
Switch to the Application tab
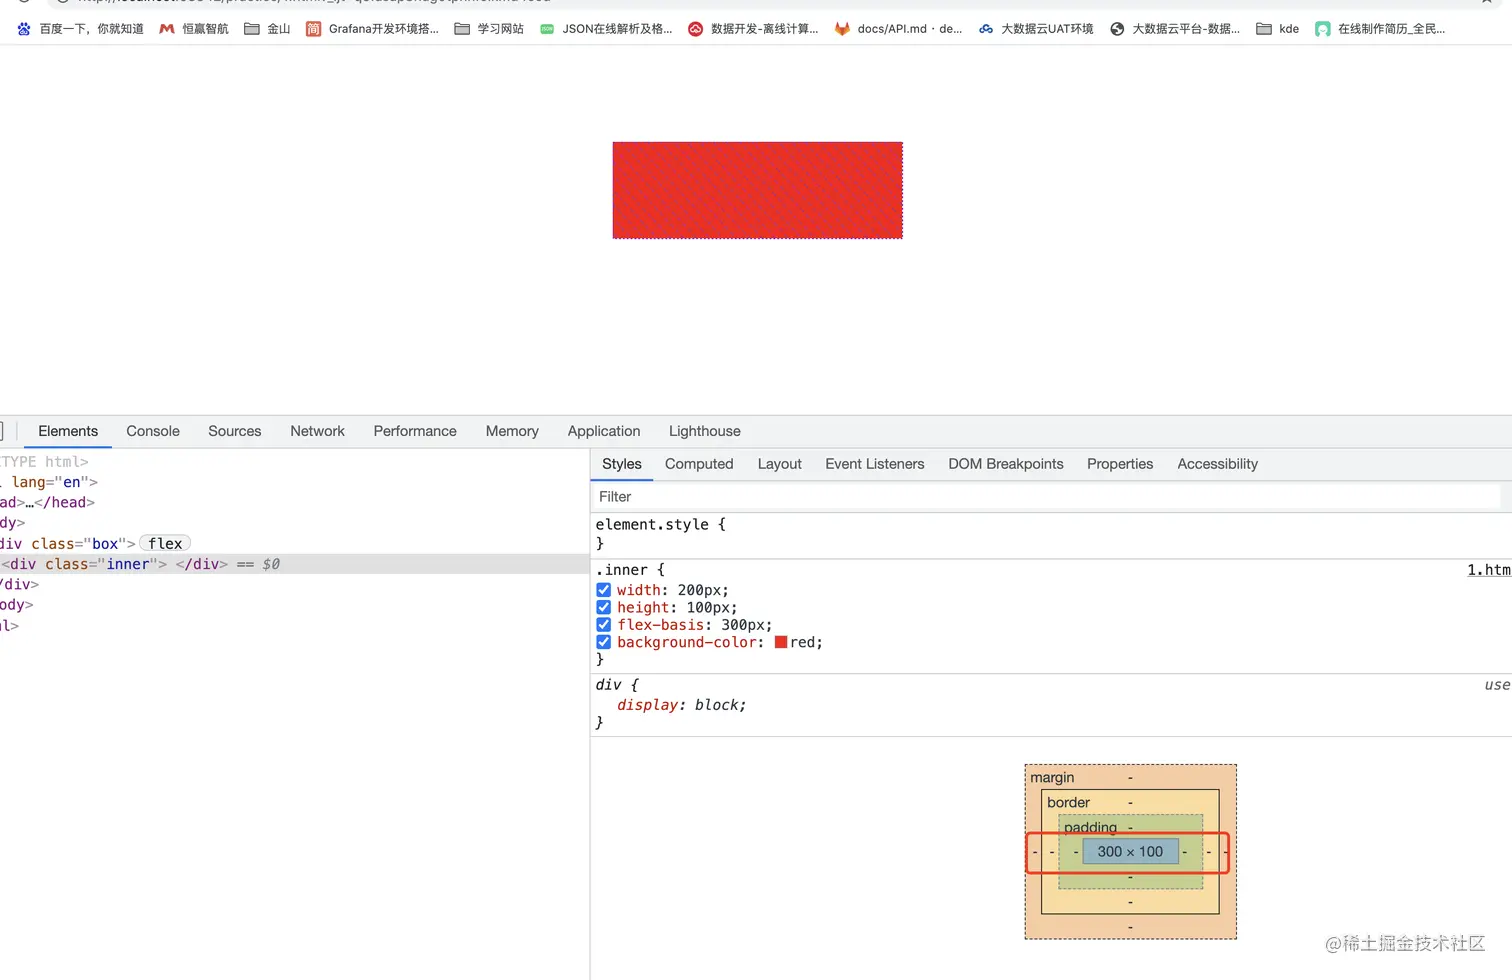(x=604, y=431)
